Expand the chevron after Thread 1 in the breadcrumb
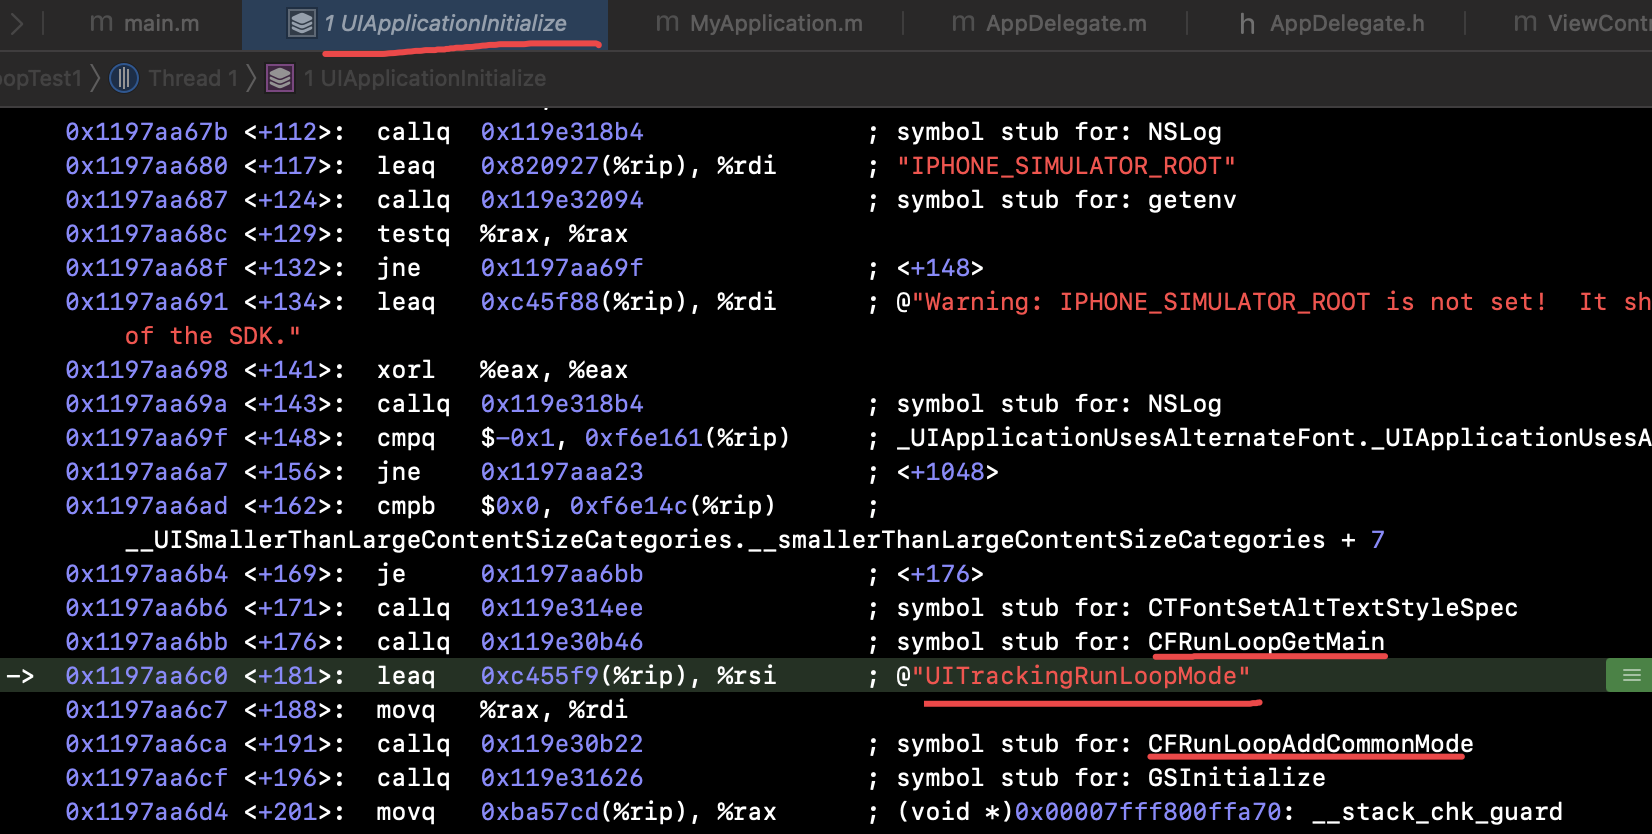Screen dimensions: 1652x834 [x=251, y=78]
